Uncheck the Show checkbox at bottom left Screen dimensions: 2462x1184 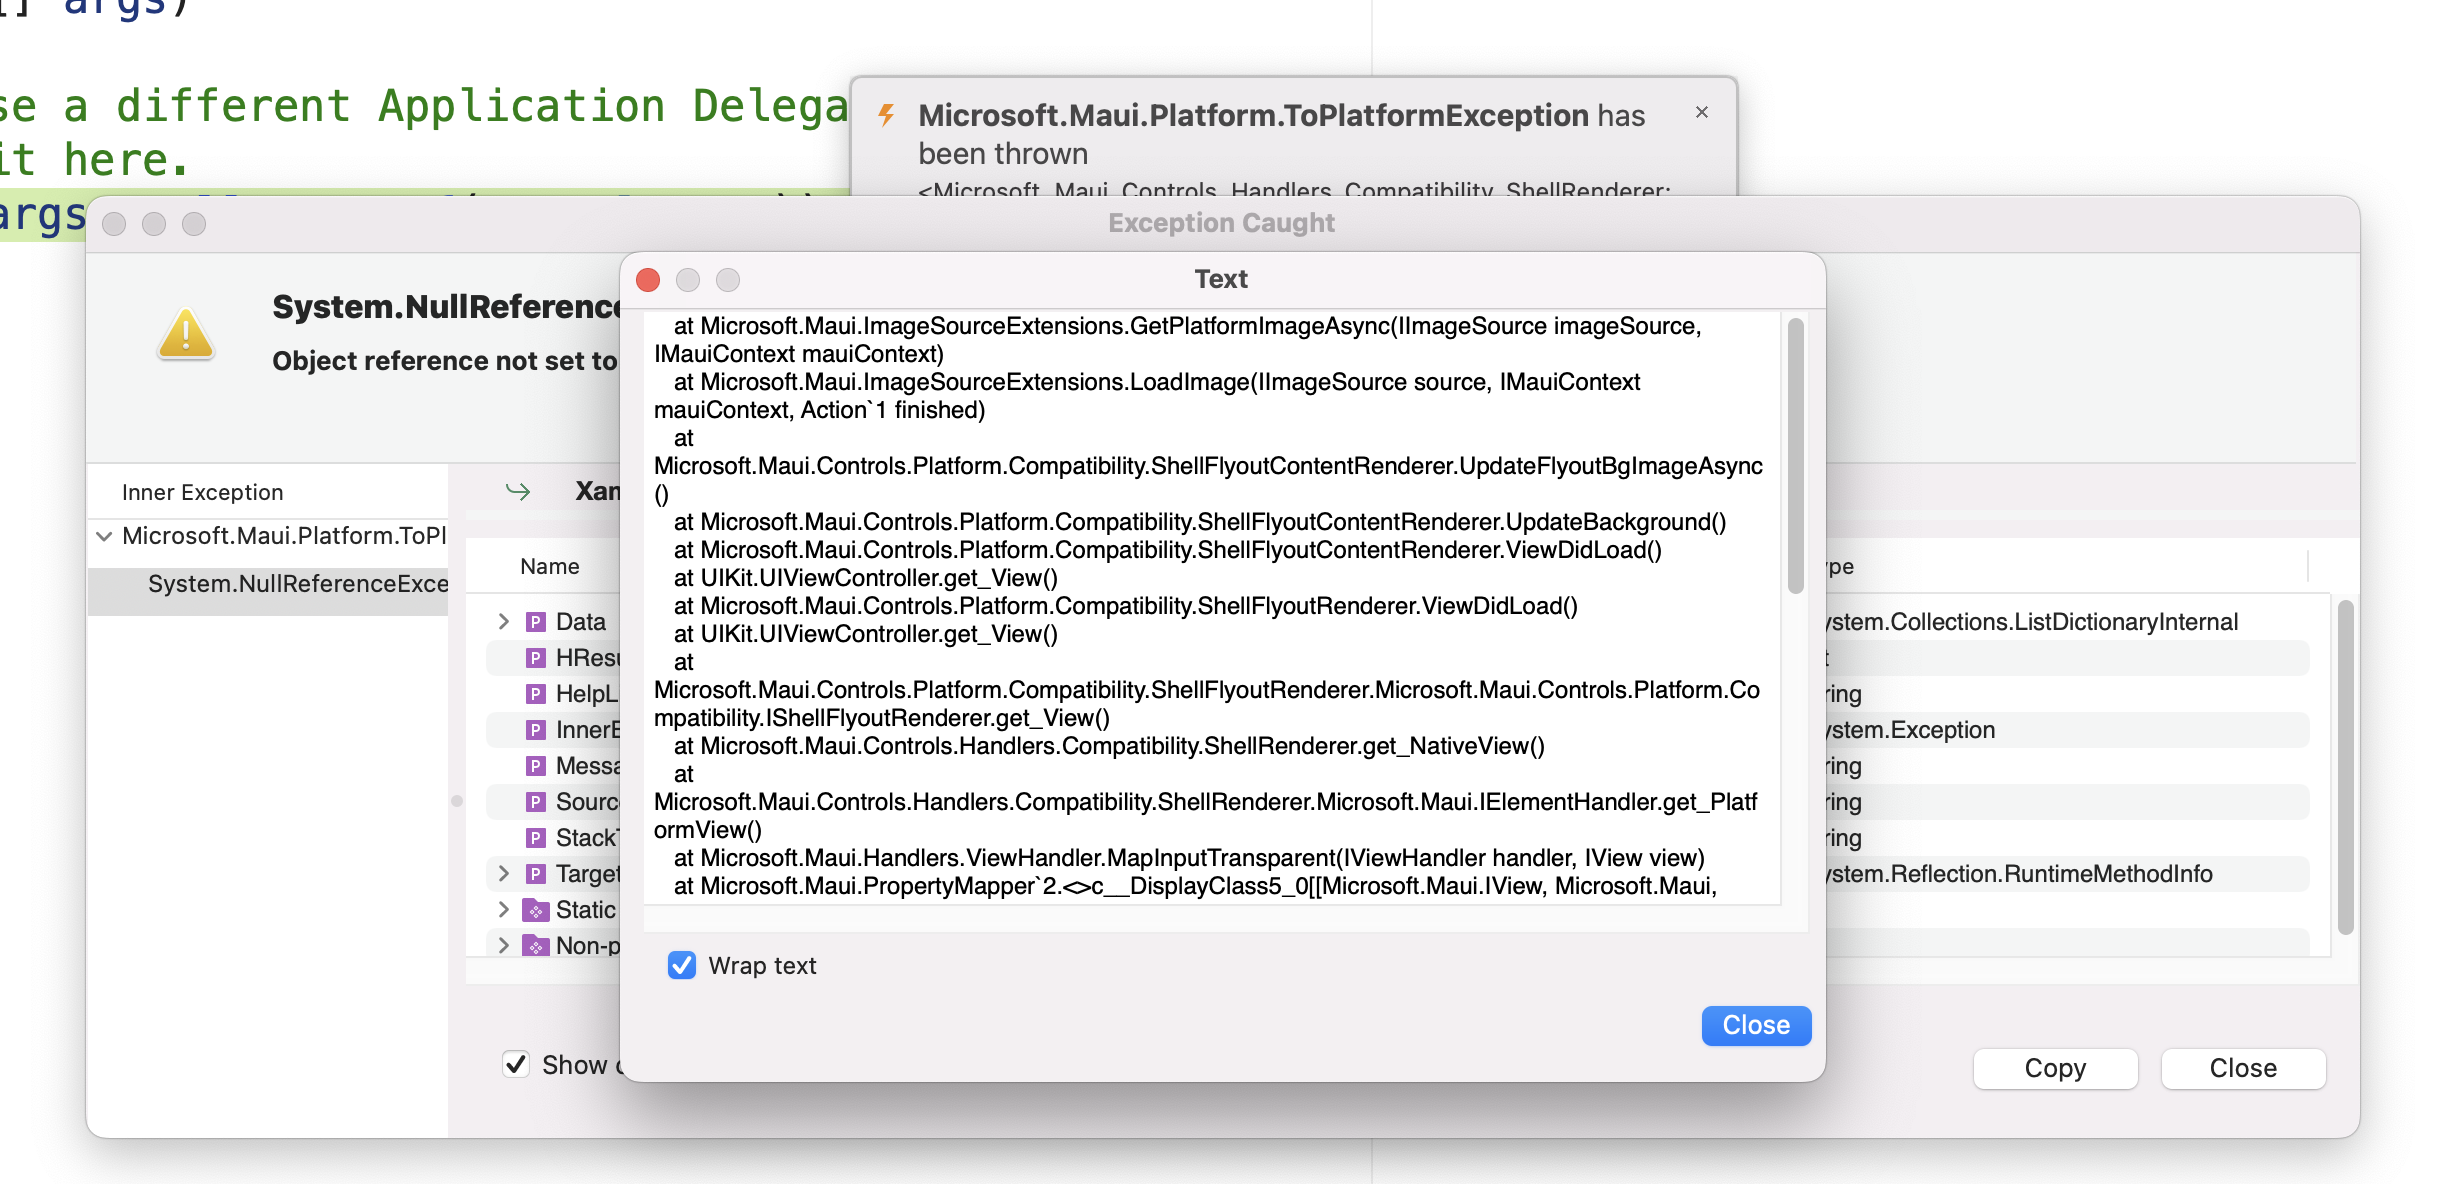[x=516, y=1065]
